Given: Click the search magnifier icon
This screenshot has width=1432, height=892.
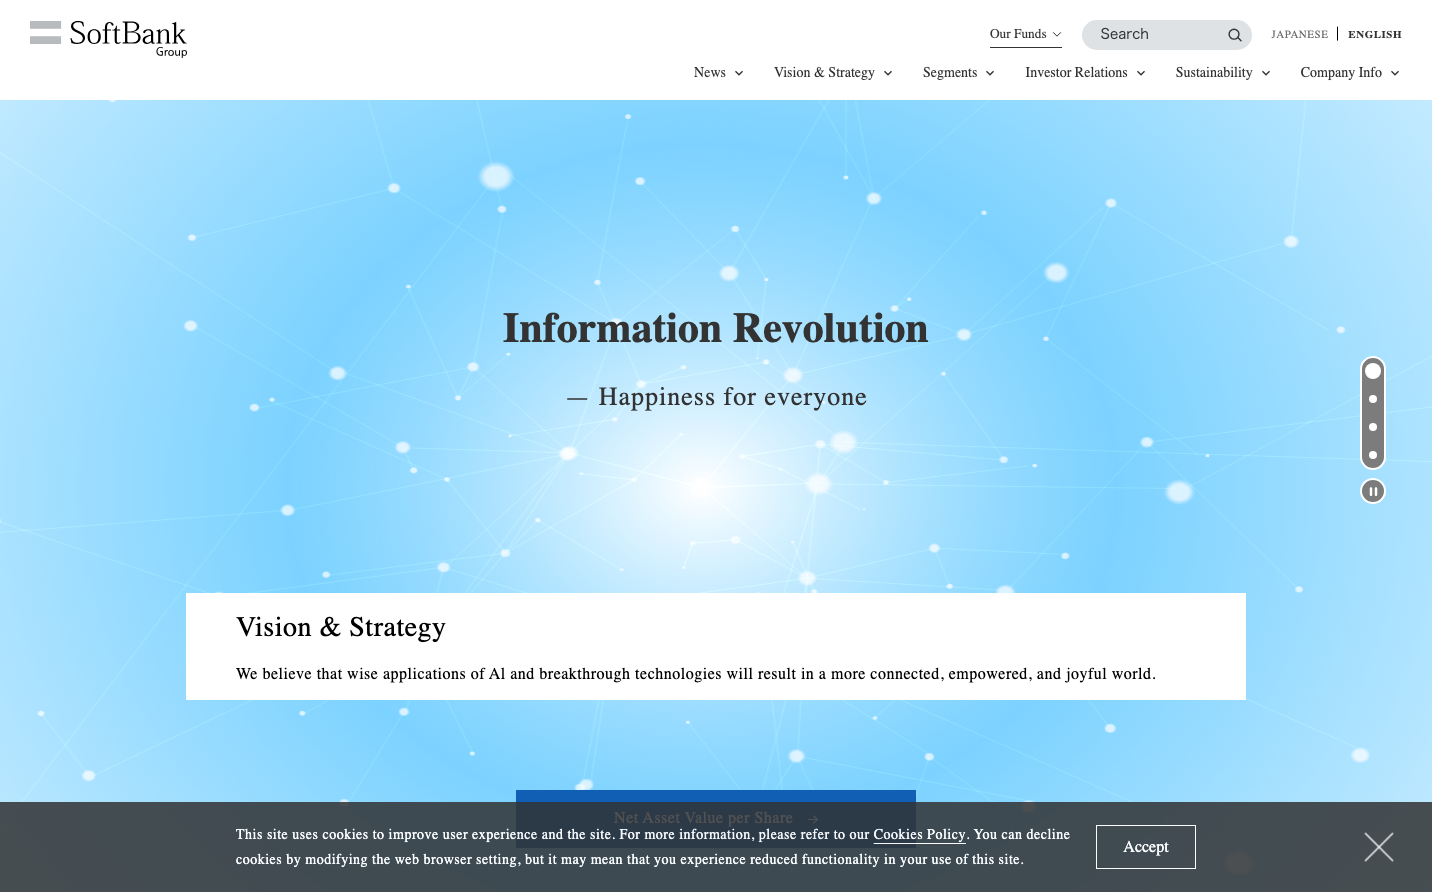Looking at the screenshot, I should coord(1235,35).
